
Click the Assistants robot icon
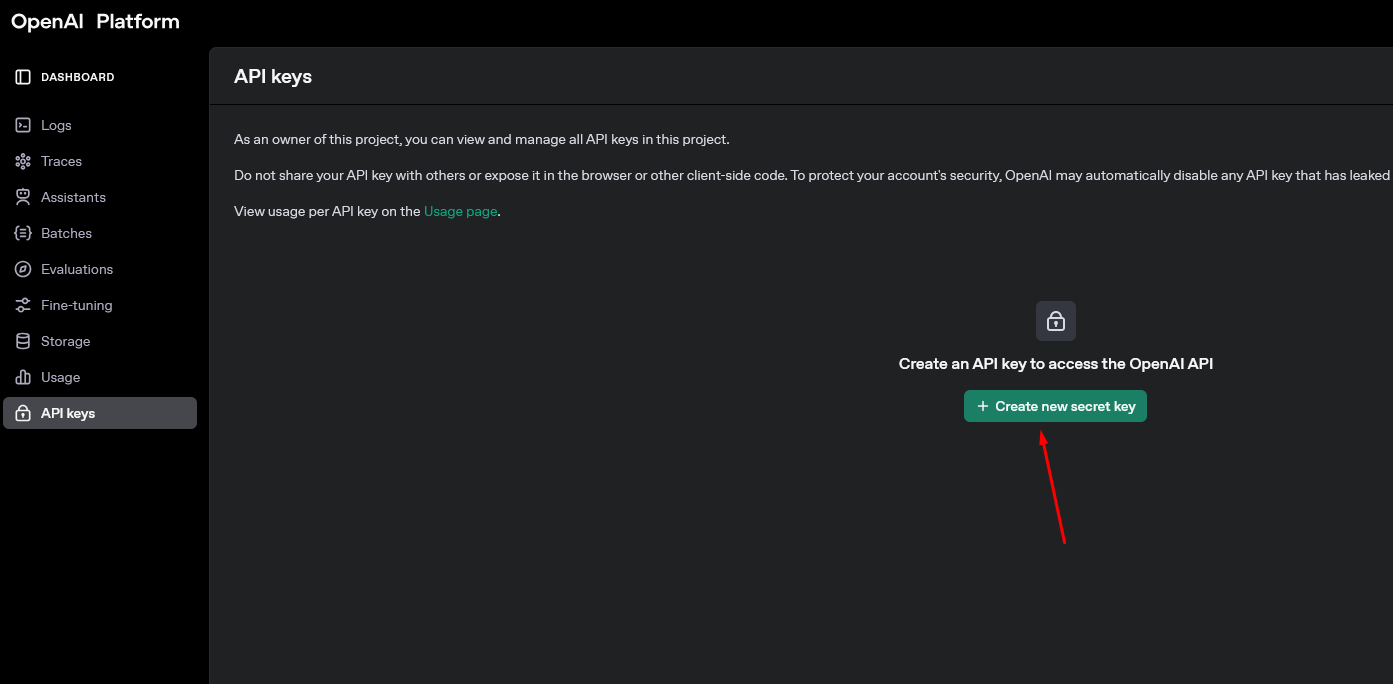(23, 197)
